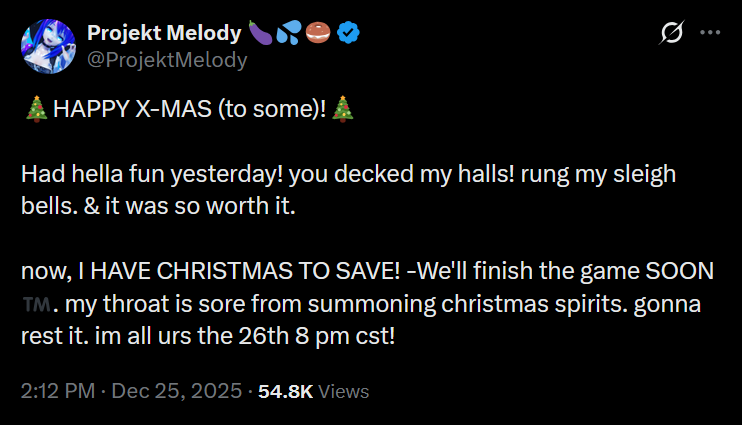Viewport: 742px width, 425px height.
Task: Click the eggplant emoji beside the name
Action: click(260, 33)
